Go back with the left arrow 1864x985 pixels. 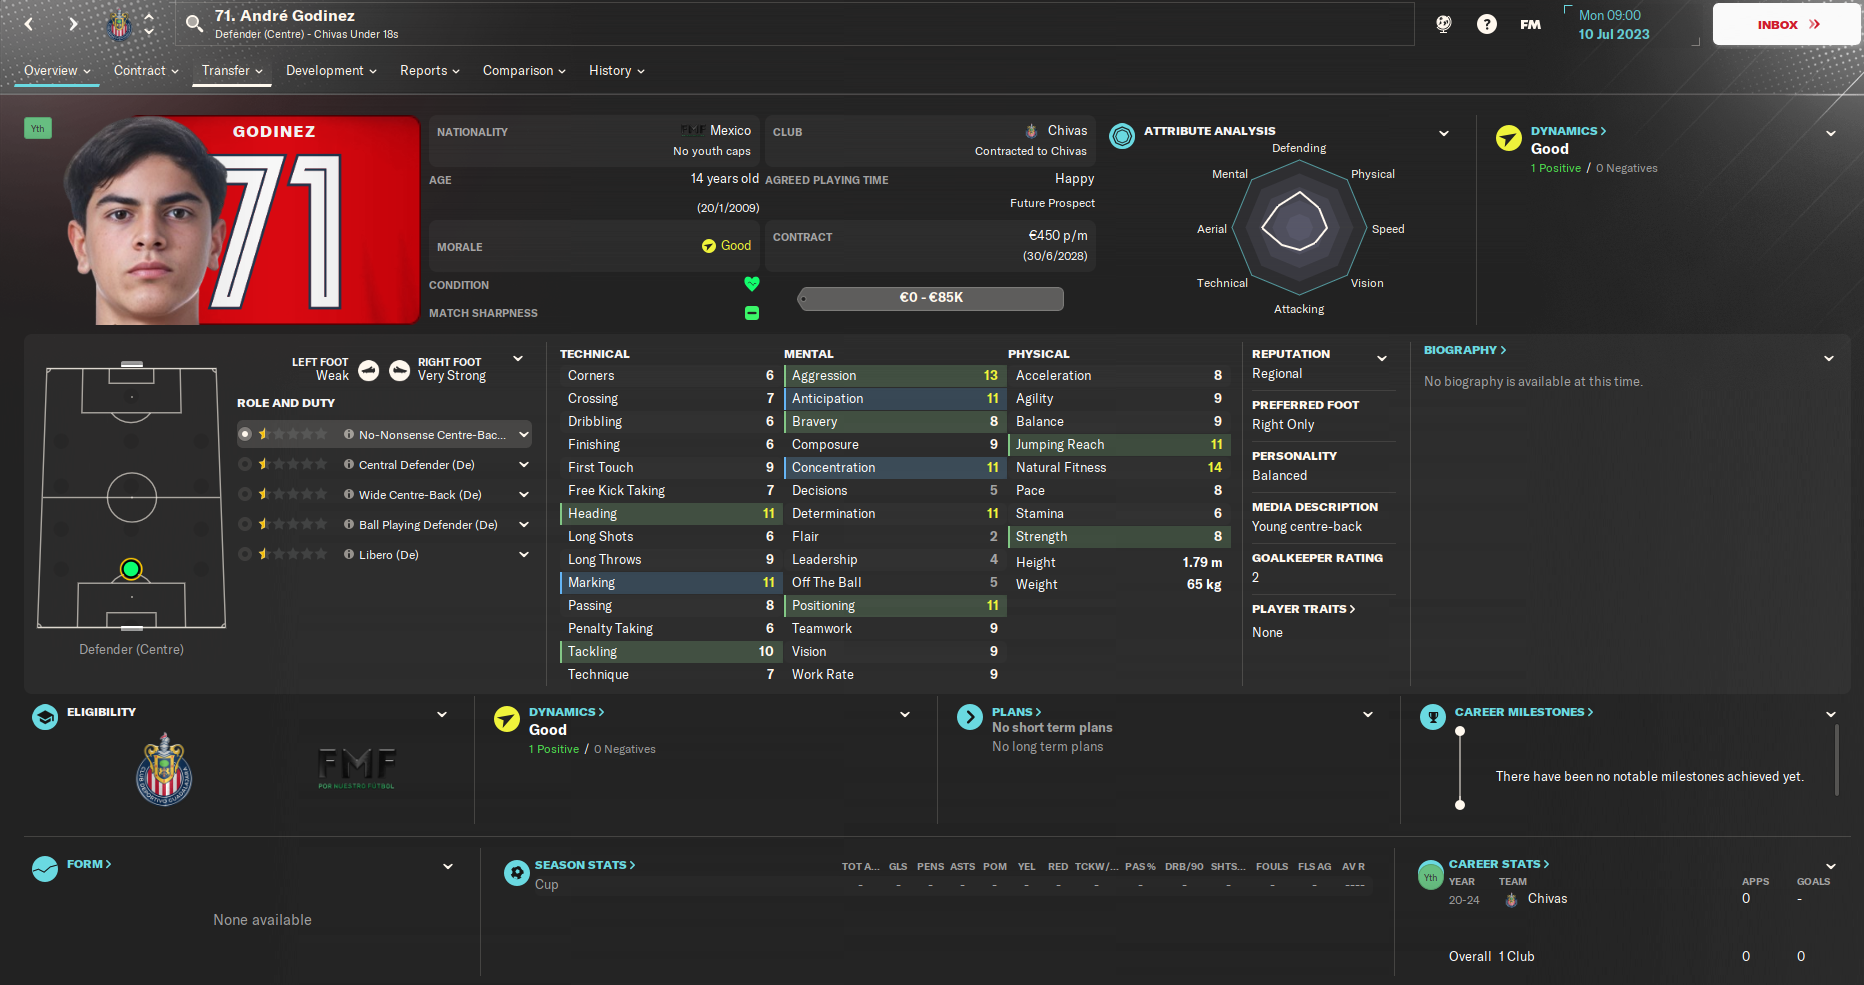29,24
